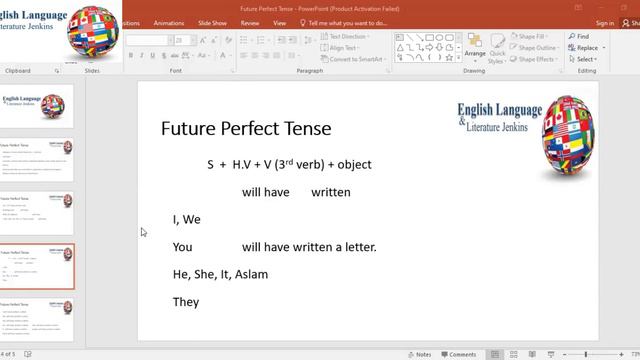Open the Replace dropdown arrow
Screen dimensions: 640x360
point(604,48)
